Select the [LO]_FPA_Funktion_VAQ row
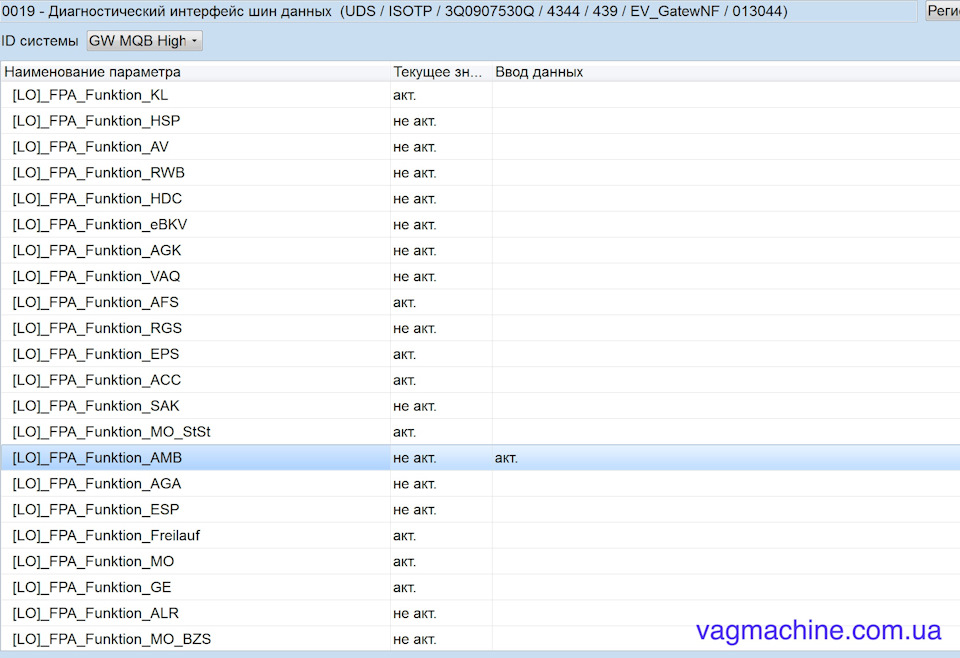Image resolution: width=960 pixels, height=658 pixels. (480, 277)
